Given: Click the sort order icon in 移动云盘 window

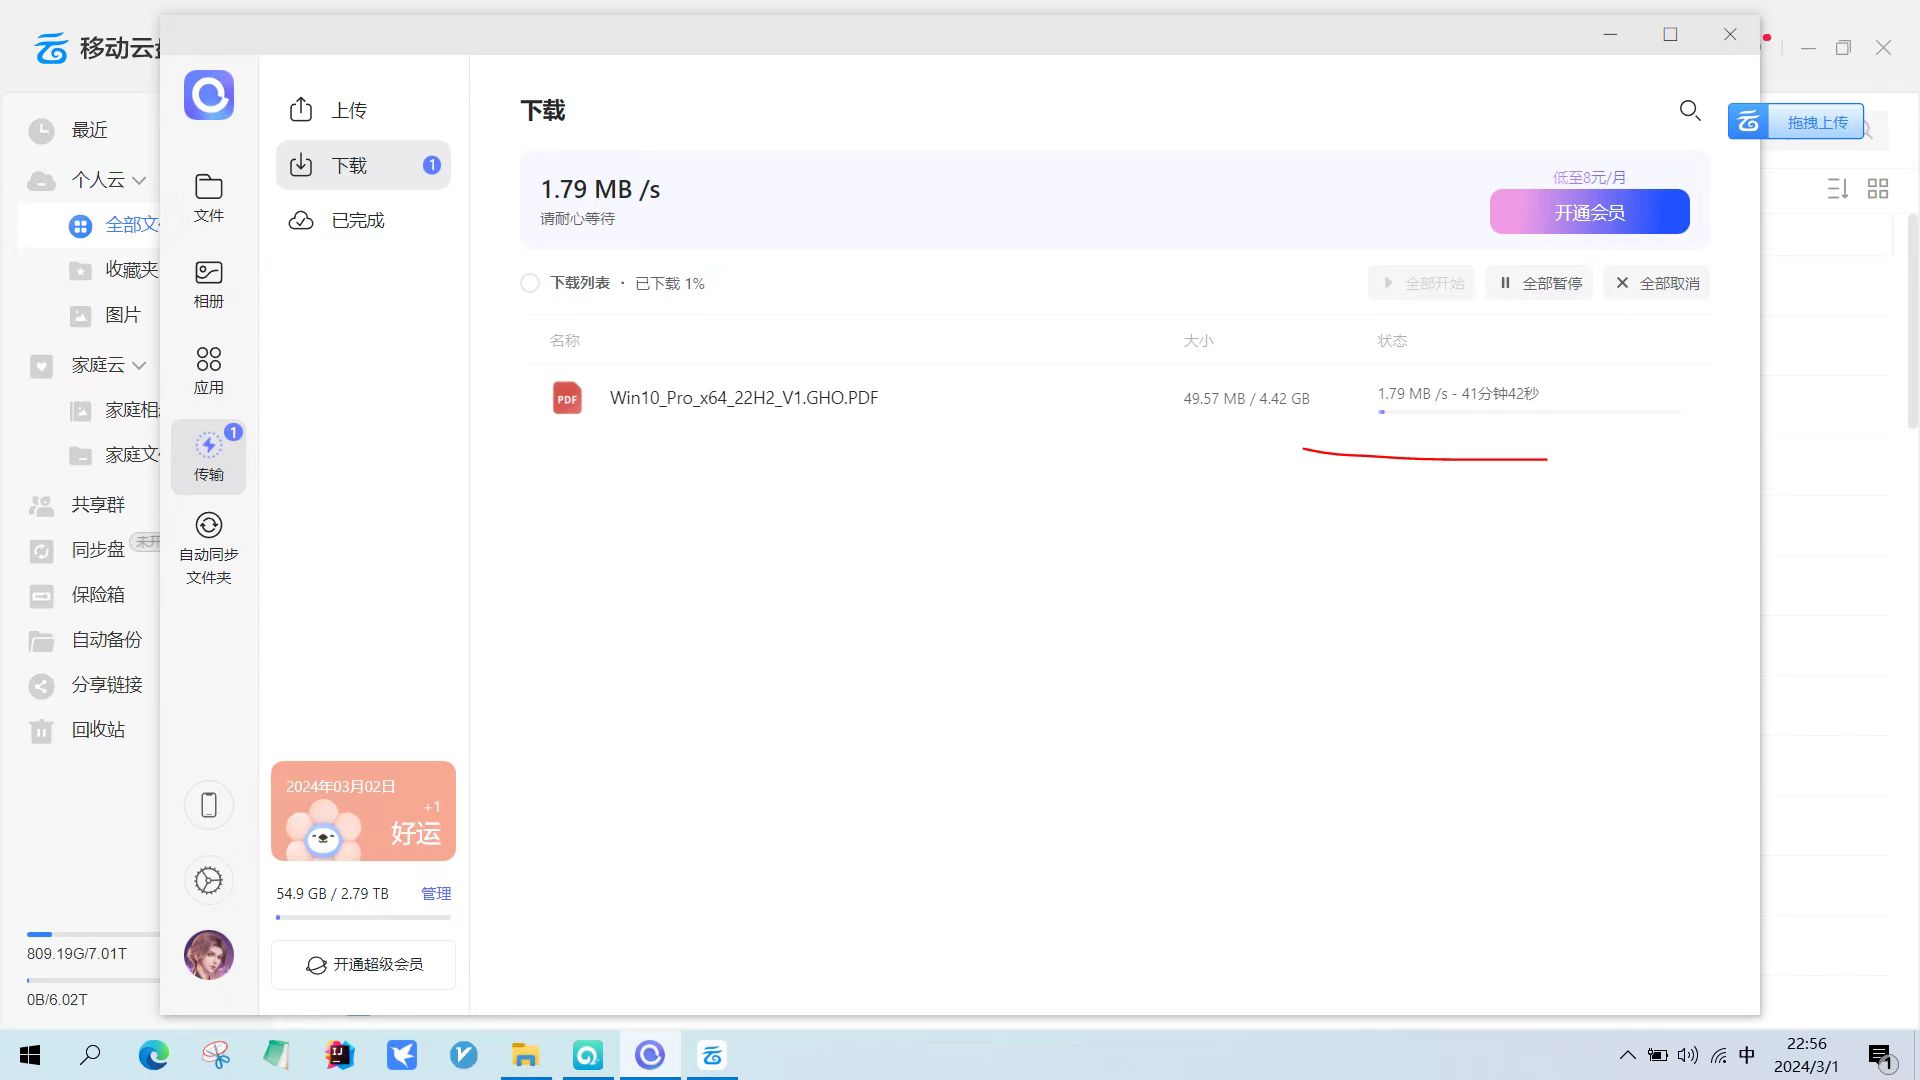Looking at the screenshot, I should click(1838, 188).
